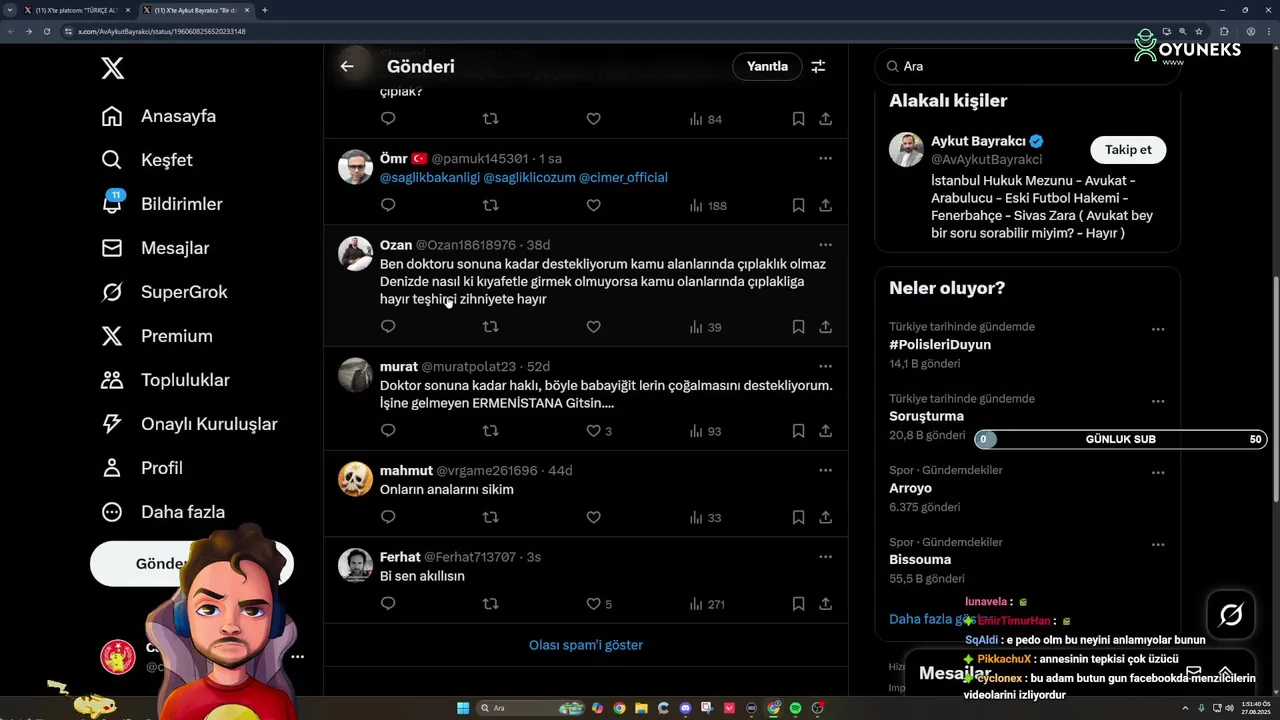The height and width of the screenshot is (720, 1280).
Task: Repost Ozan's reply
Action: click(x=490, y=327)
